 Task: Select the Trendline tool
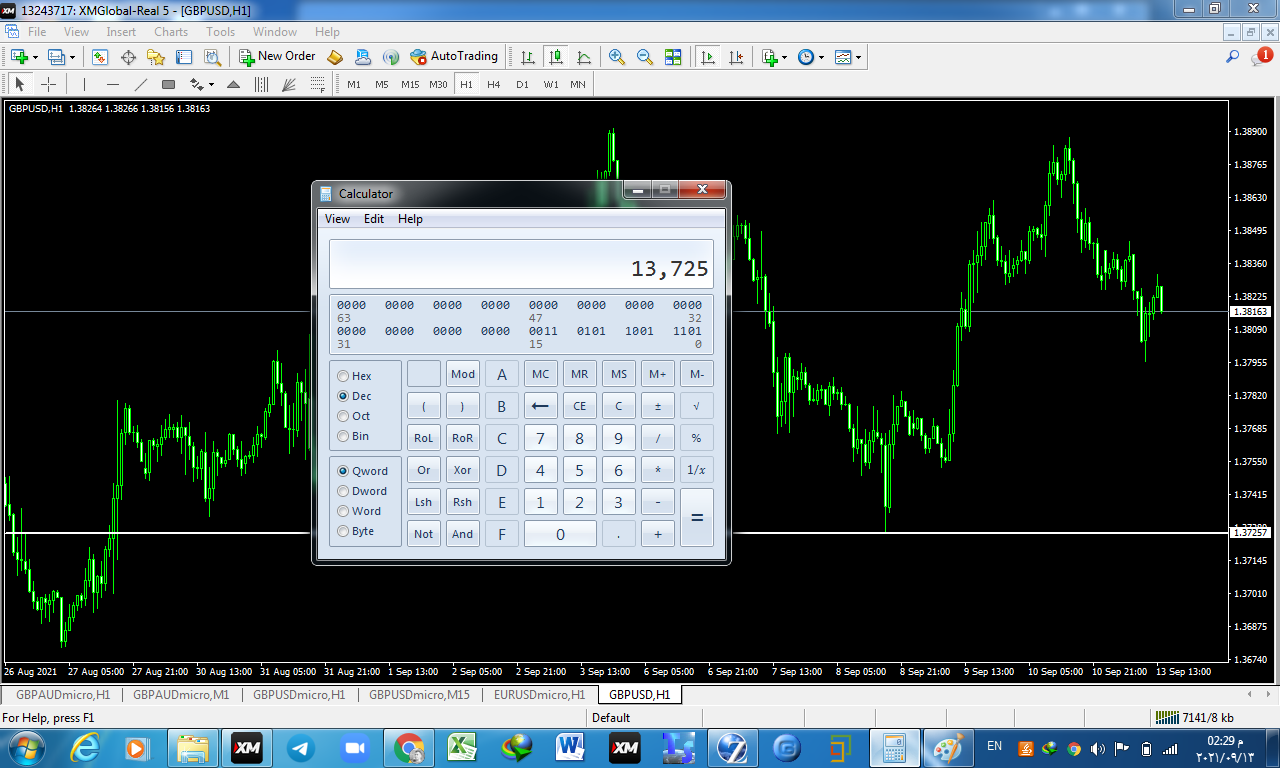tap(140, 85)
